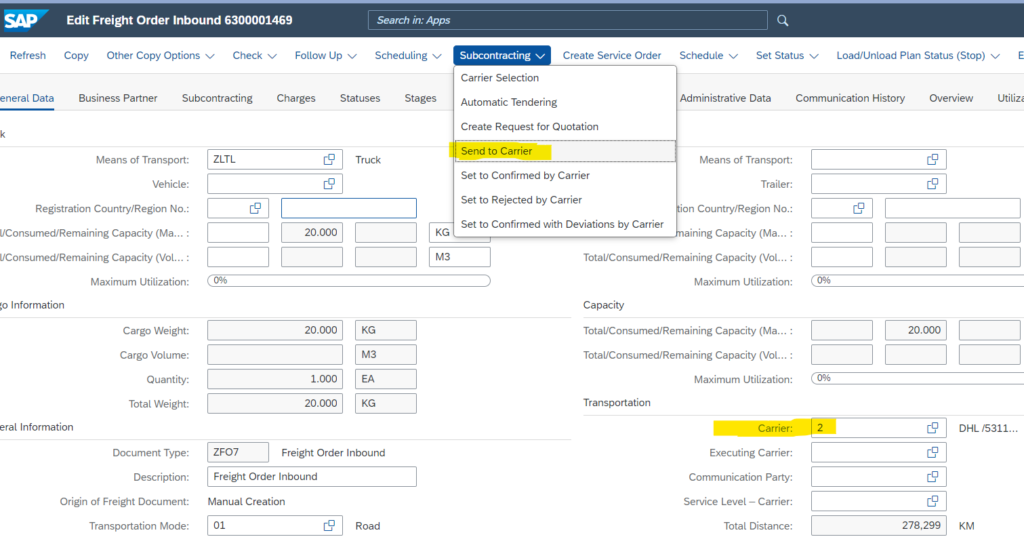Click value help icon in Trailer field
1024x537 pixels.
[x=932, y=184]
